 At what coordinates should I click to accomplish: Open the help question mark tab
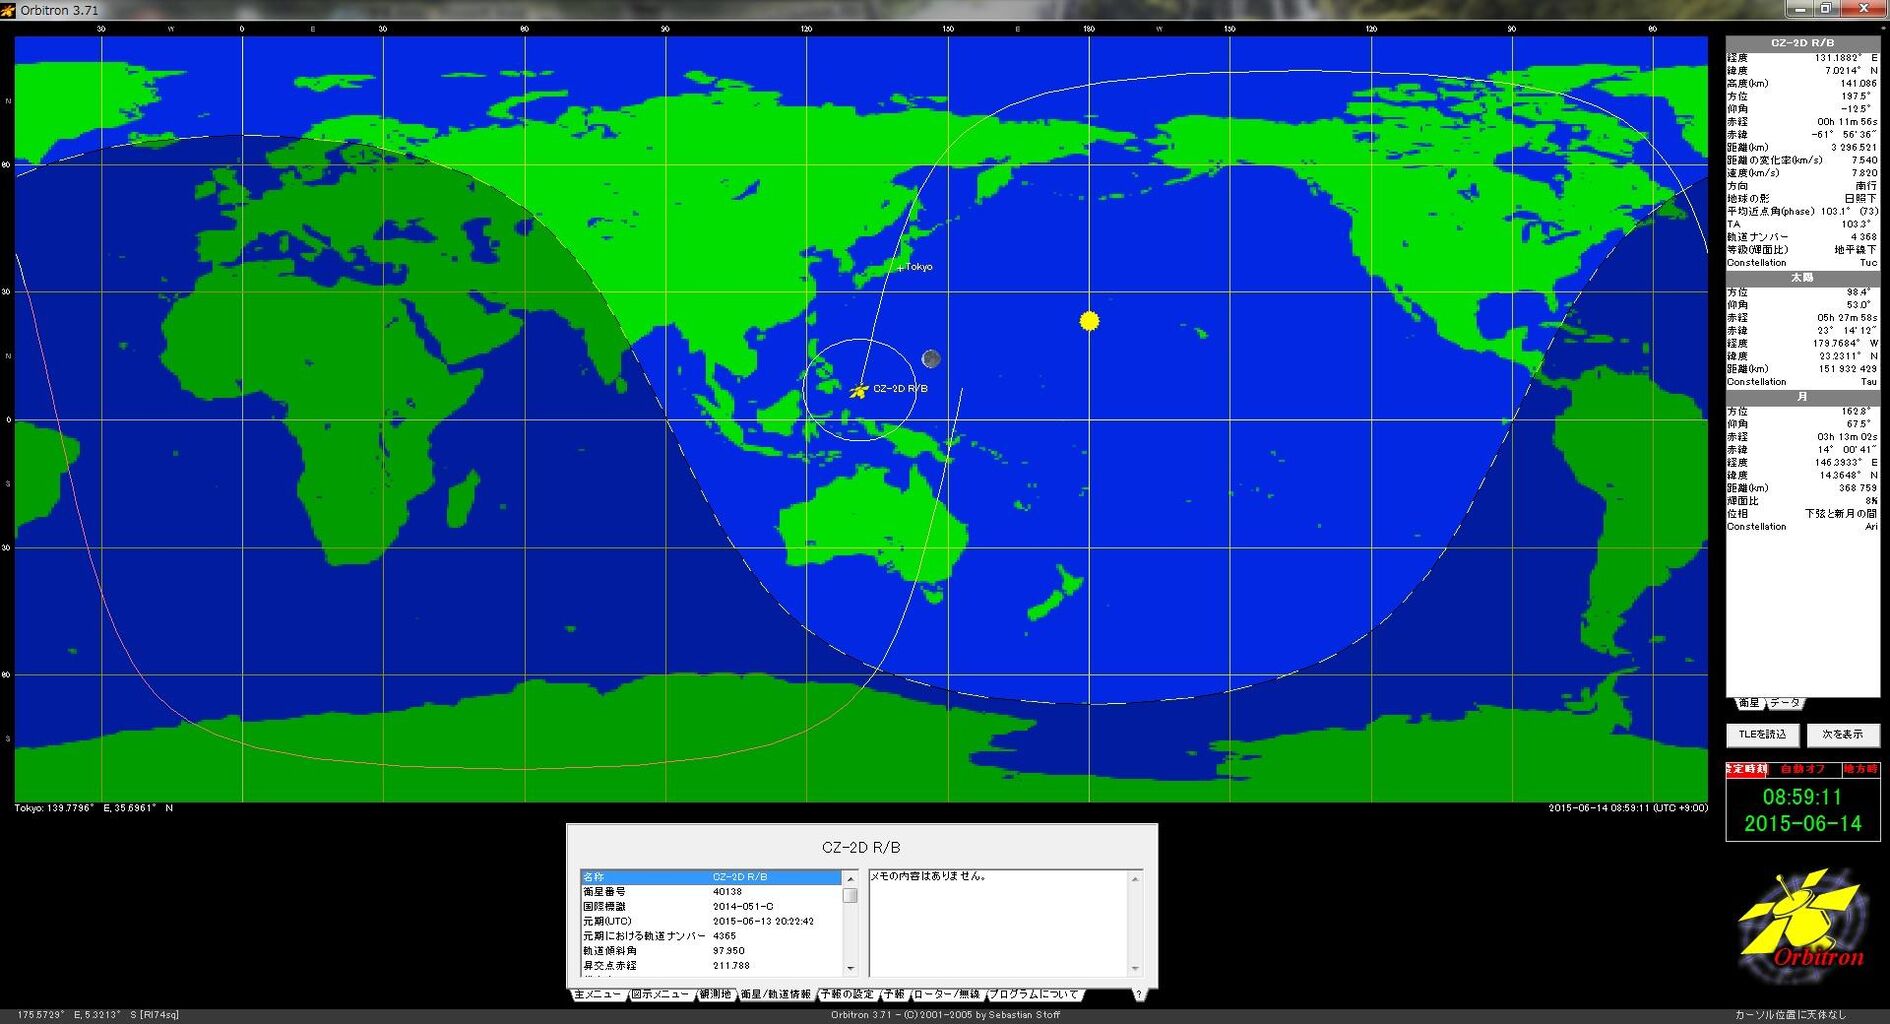click(1138, 994)
